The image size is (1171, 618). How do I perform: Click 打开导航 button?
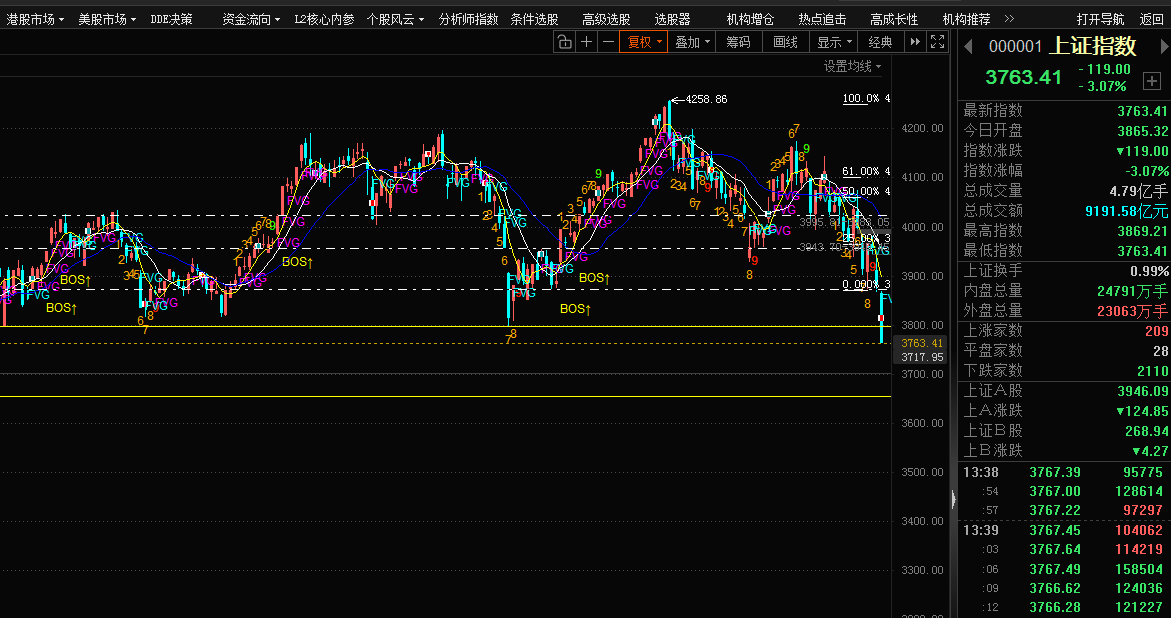click(1100, 19)
